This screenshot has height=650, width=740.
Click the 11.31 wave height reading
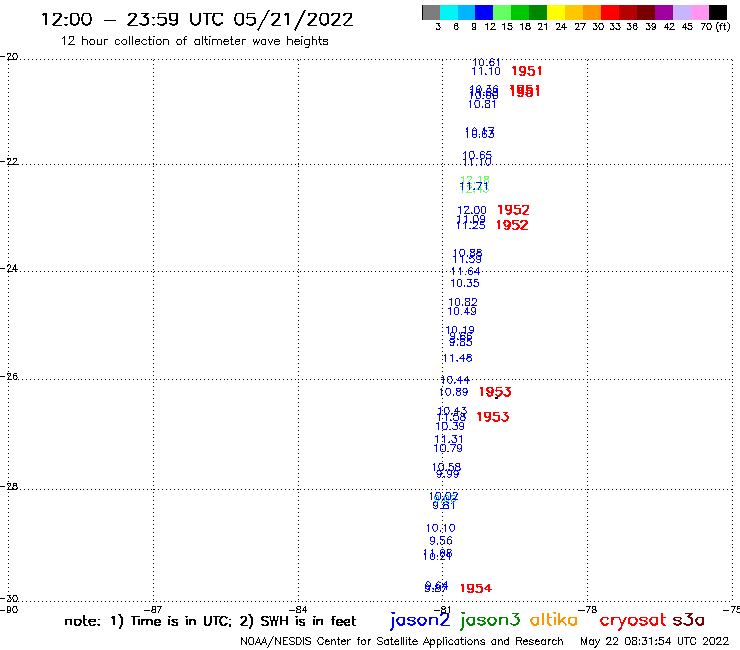coord(449,439)
